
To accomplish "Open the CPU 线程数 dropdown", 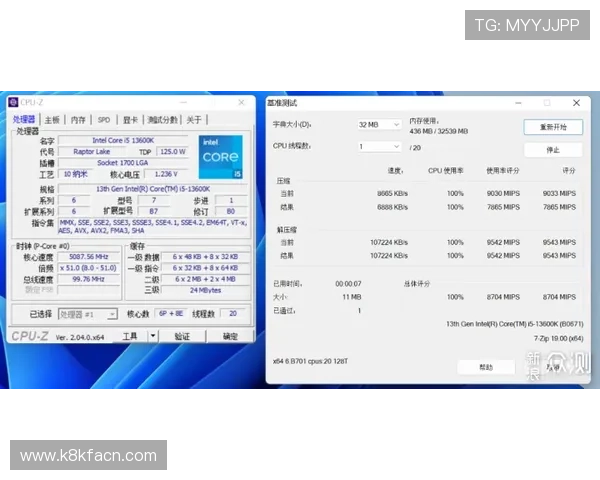I will coord(379,147).
